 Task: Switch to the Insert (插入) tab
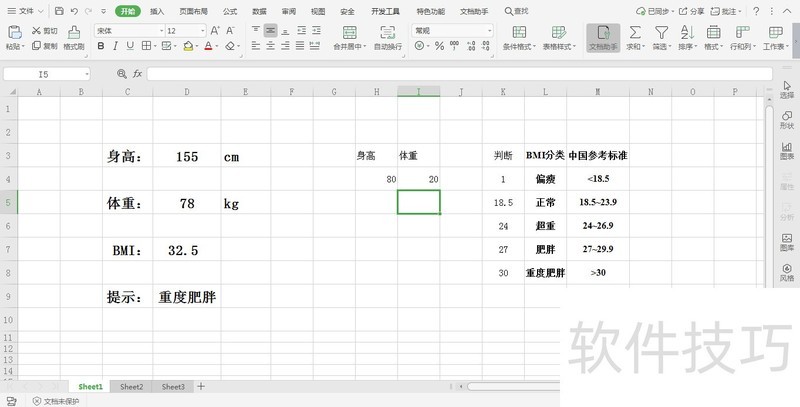157,11
